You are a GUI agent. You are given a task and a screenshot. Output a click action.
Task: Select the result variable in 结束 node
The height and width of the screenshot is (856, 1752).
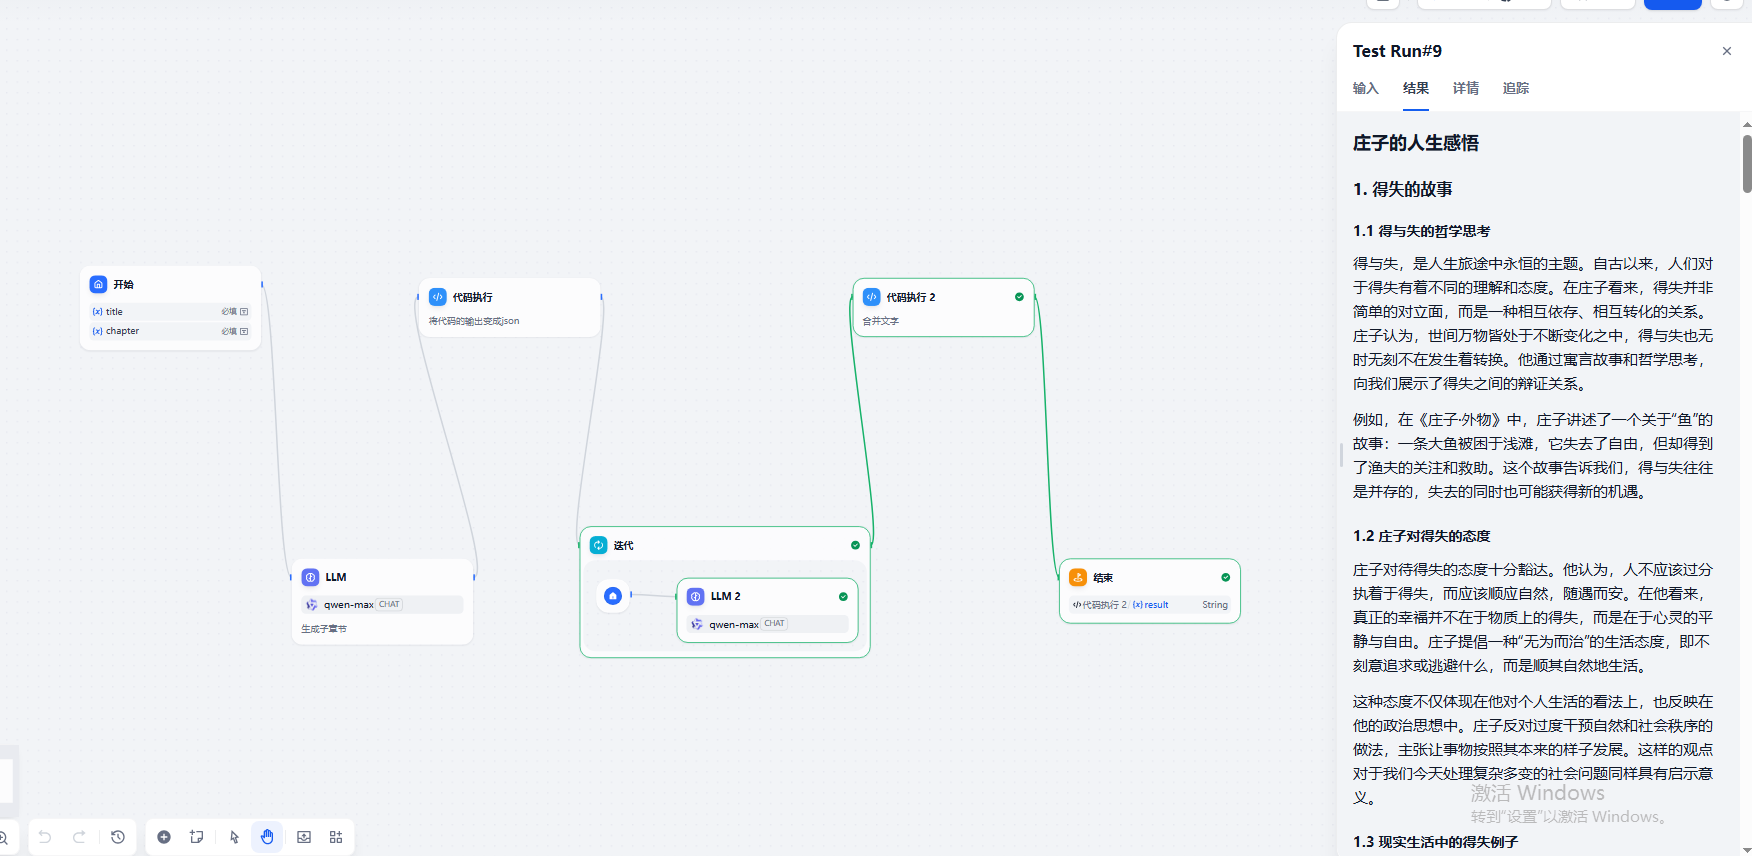1150,605
